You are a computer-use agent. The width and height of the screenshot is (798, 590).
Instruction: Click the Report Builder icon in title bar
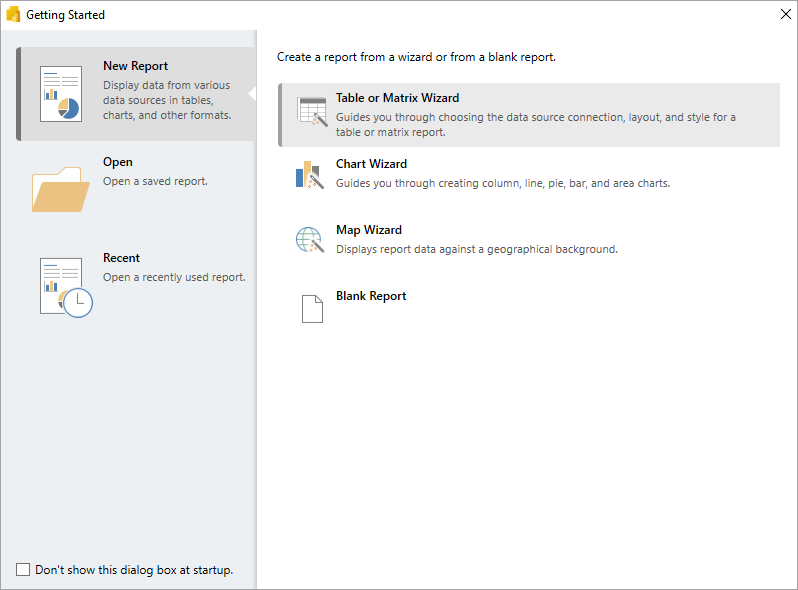tap(13, 14)
